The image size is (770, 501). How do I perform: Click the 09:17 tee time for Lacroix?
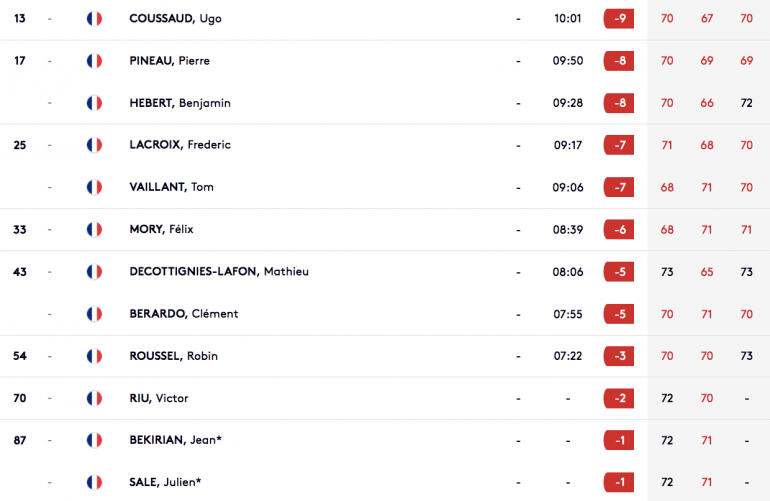[568, 145]
